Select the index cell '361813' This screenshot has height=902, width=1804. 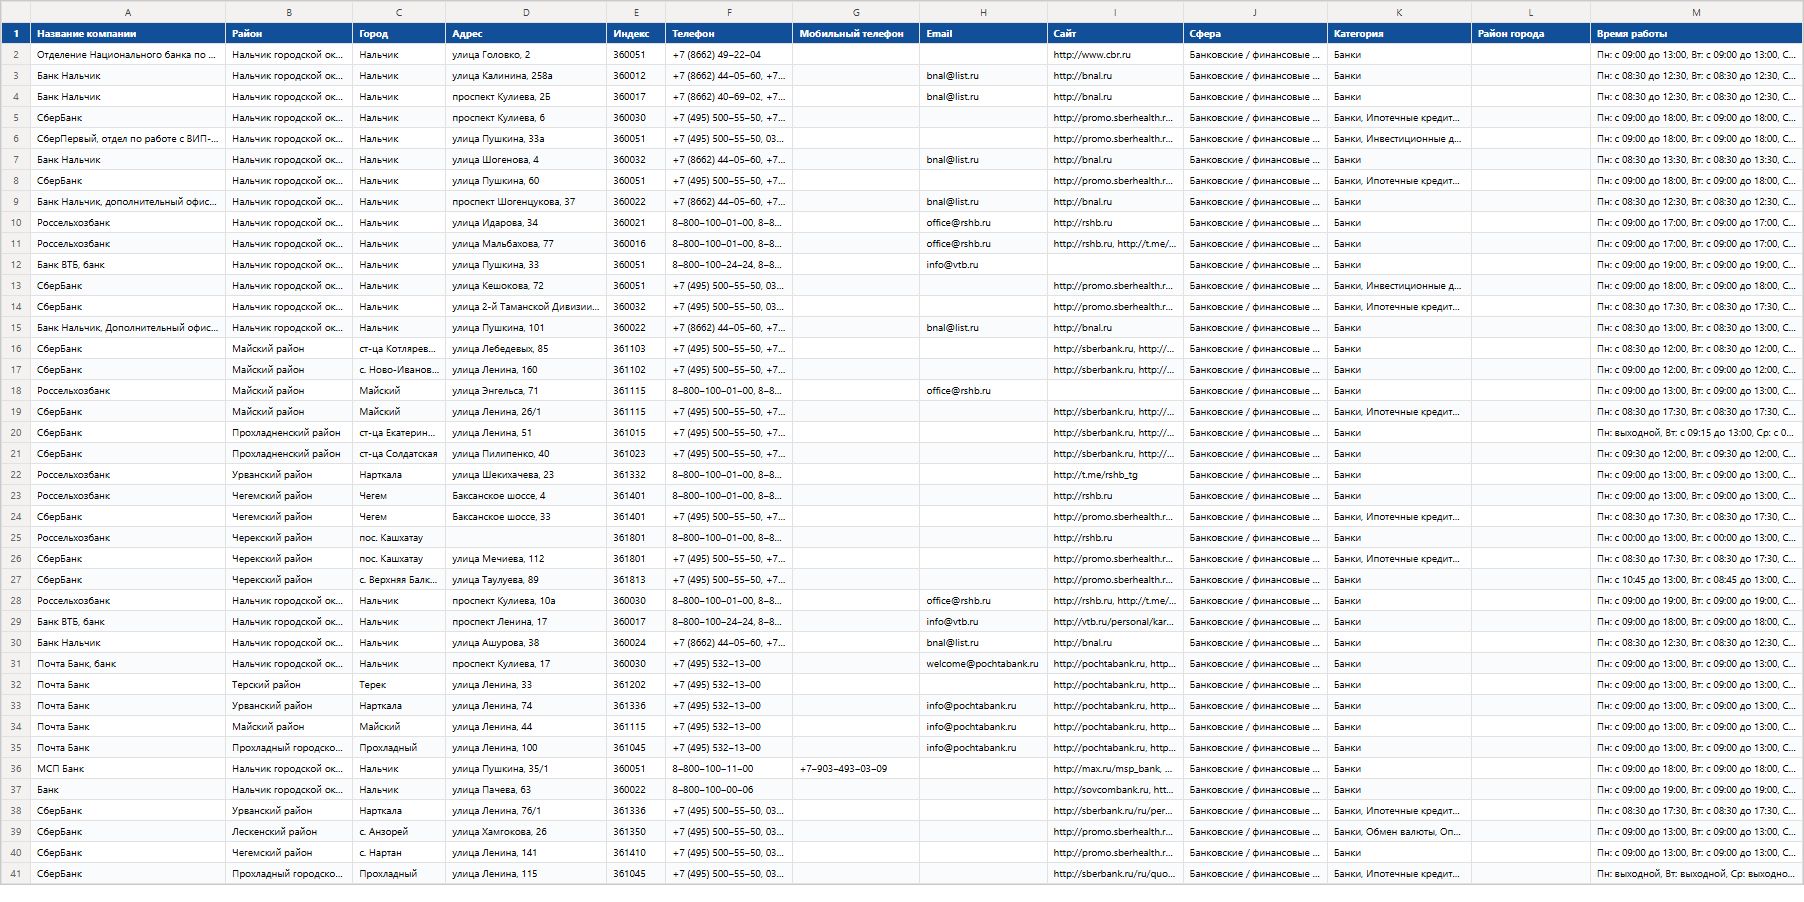[x=636, y=580]
